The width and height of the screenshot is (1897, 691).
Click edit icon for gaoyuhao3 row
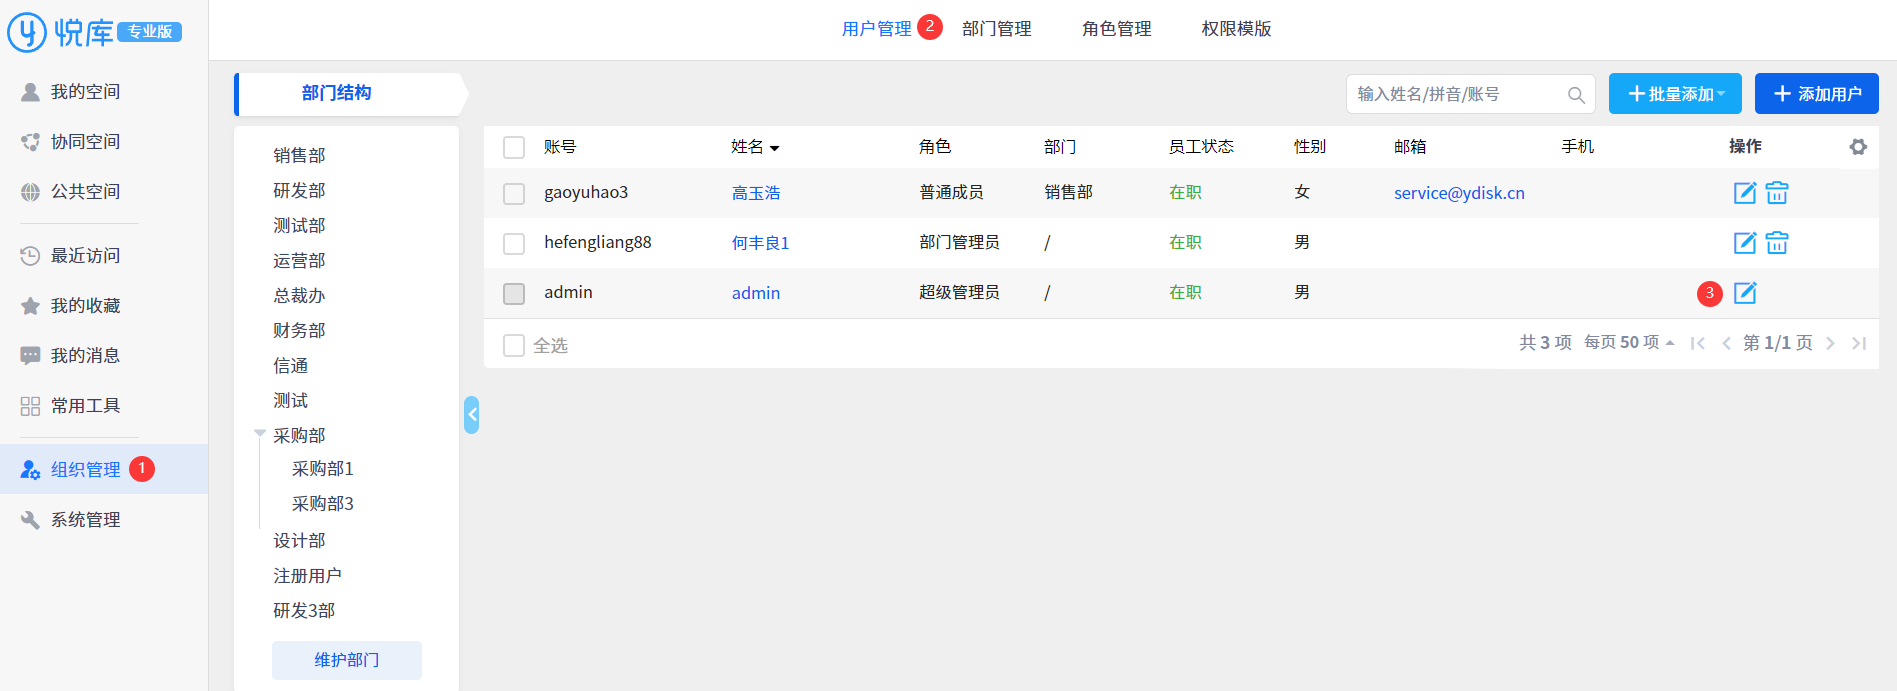click(1744, 193)
